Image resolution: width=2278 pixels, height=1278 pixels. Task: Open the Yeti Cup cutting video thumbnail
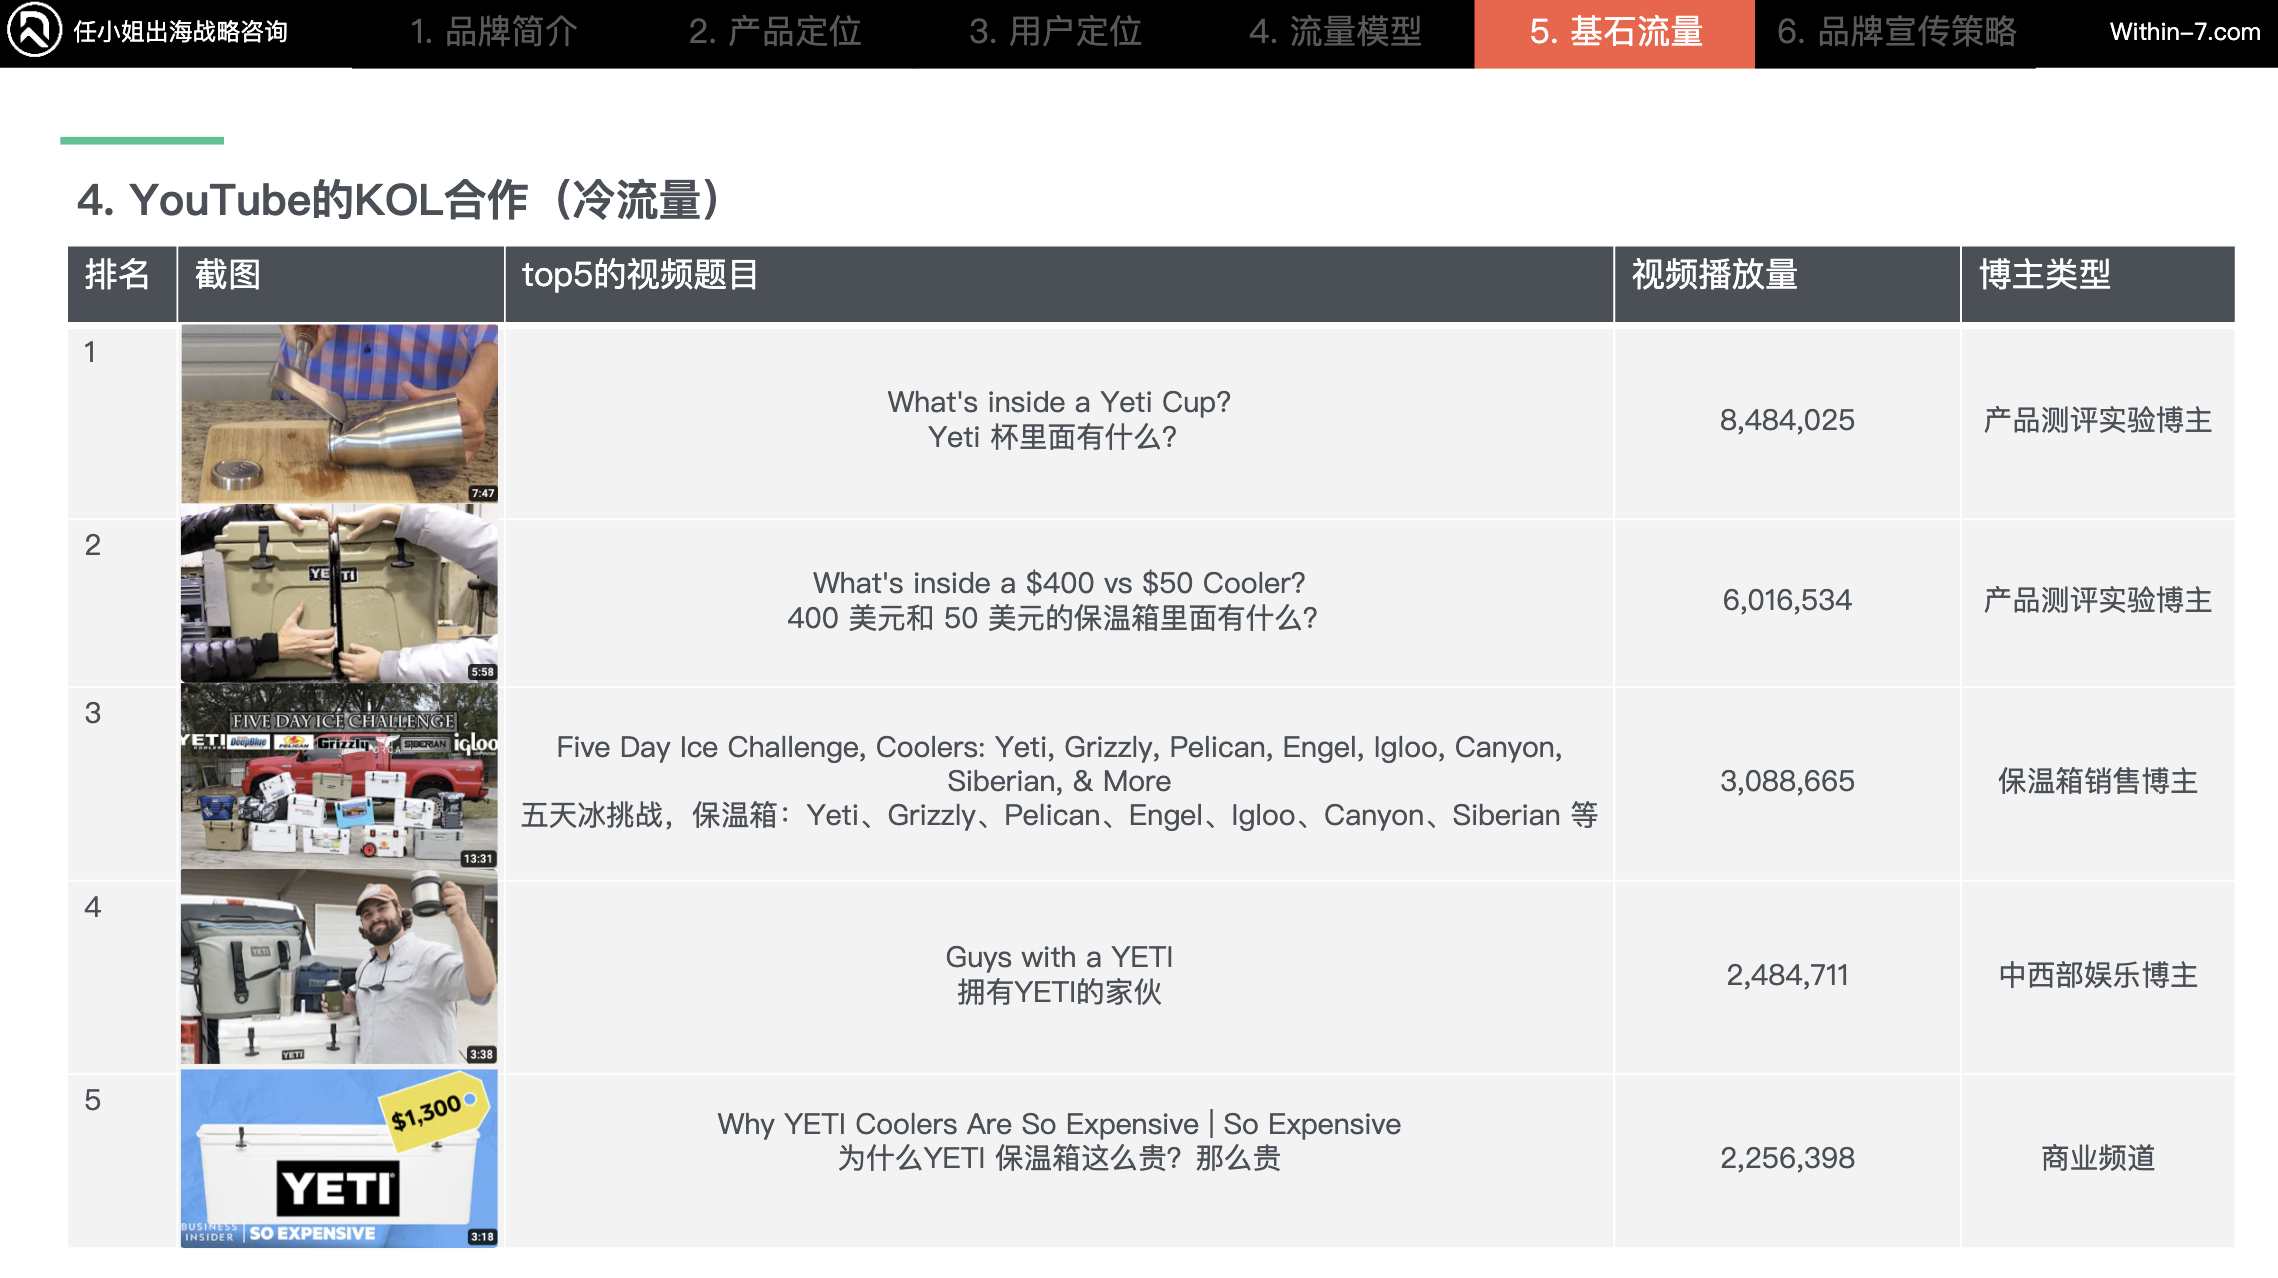[339, 413]
